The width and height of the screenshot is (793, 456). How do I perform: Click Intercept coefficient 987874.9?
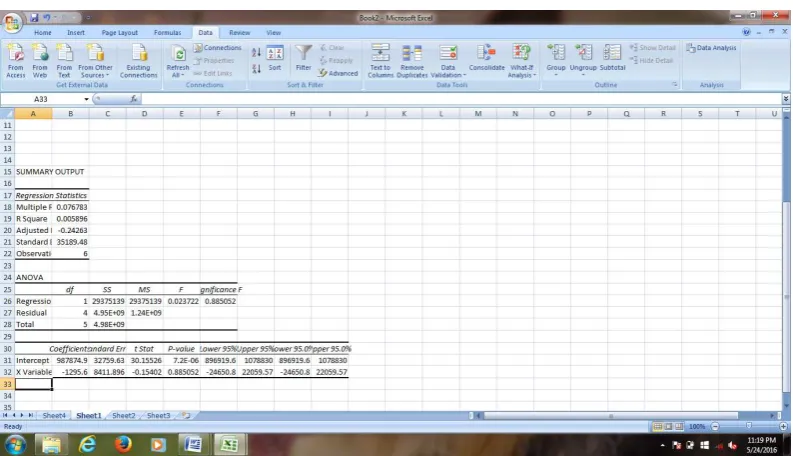[x=71, y=360]
